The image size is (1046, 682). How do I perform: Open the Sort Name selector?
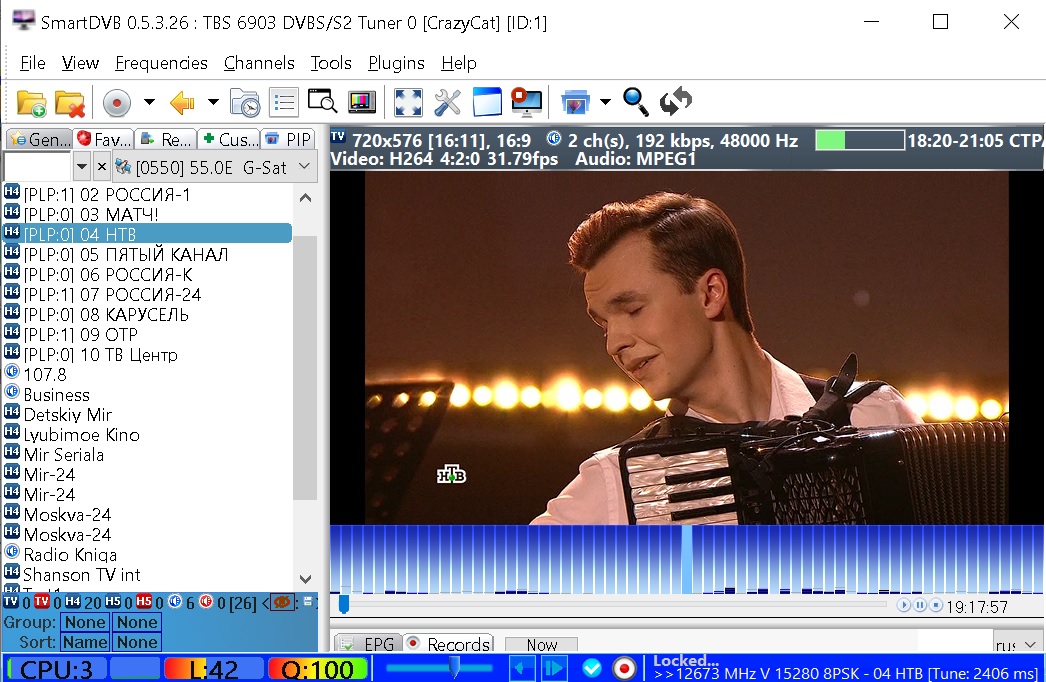click(85, 642)
